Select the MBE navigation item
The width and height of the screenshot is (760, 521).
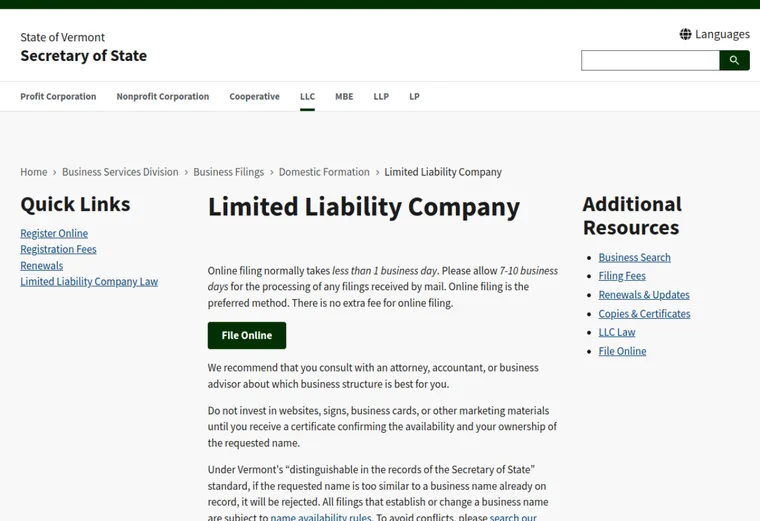tap(344, 96)
